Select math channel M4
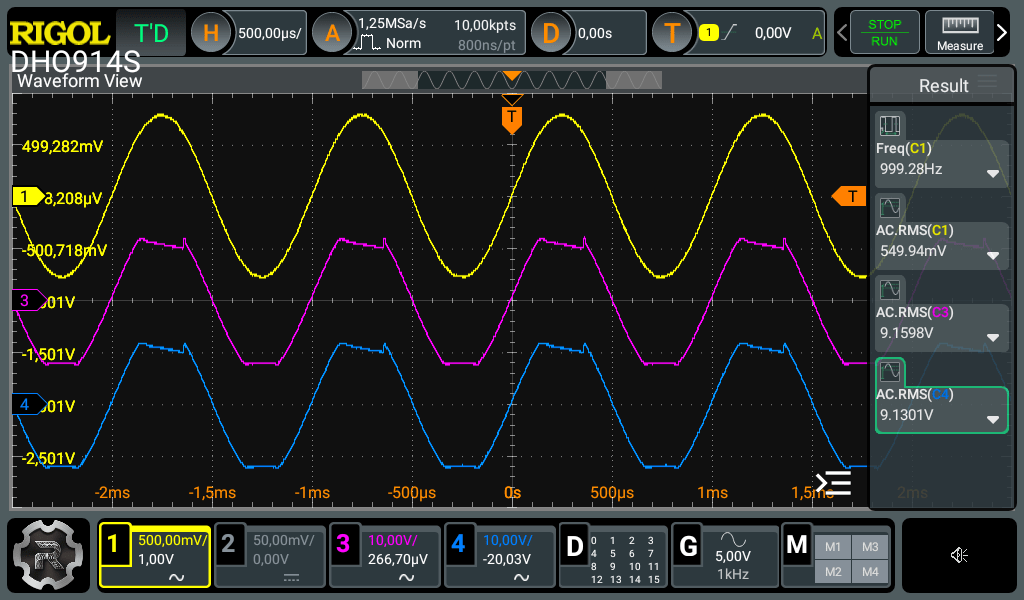 (x=870, y=572)
